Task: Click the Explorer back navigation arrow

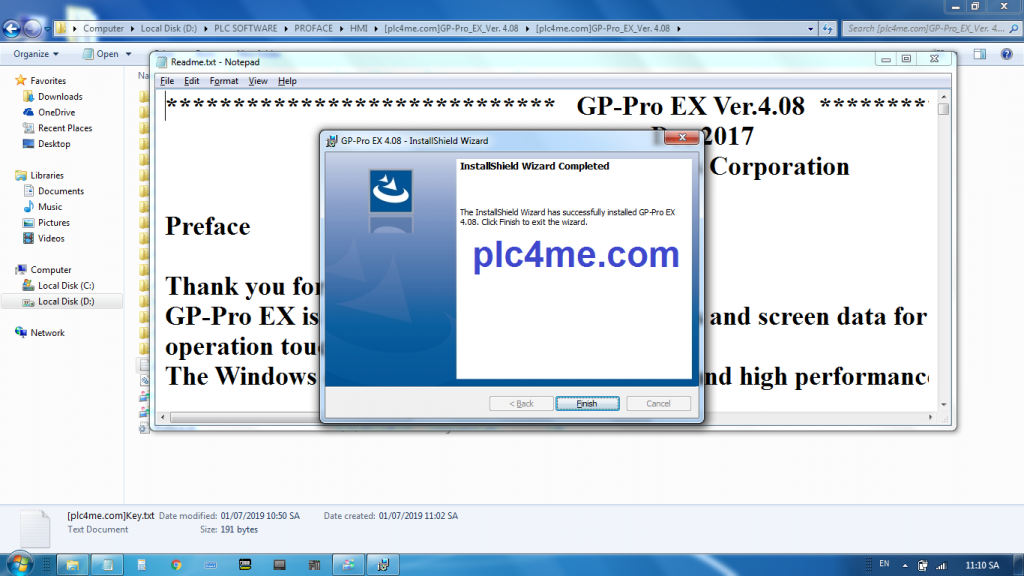Action: 12,28
